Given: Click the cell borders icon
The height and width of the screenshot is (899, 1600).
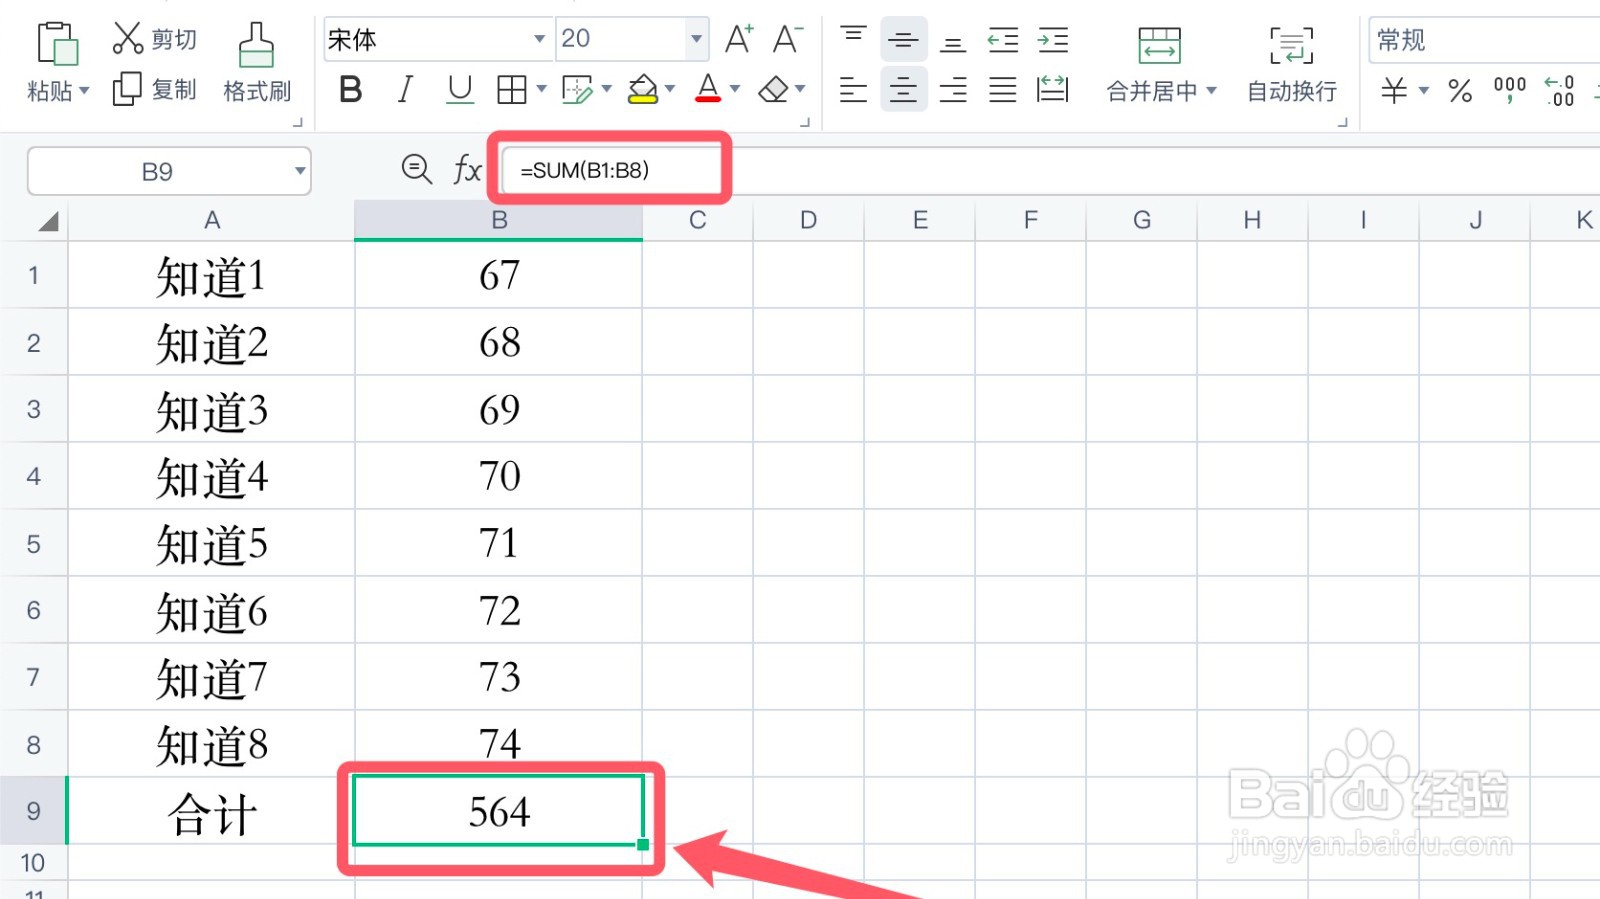Looking at the screenshot, I should click(x=512, y=90).
